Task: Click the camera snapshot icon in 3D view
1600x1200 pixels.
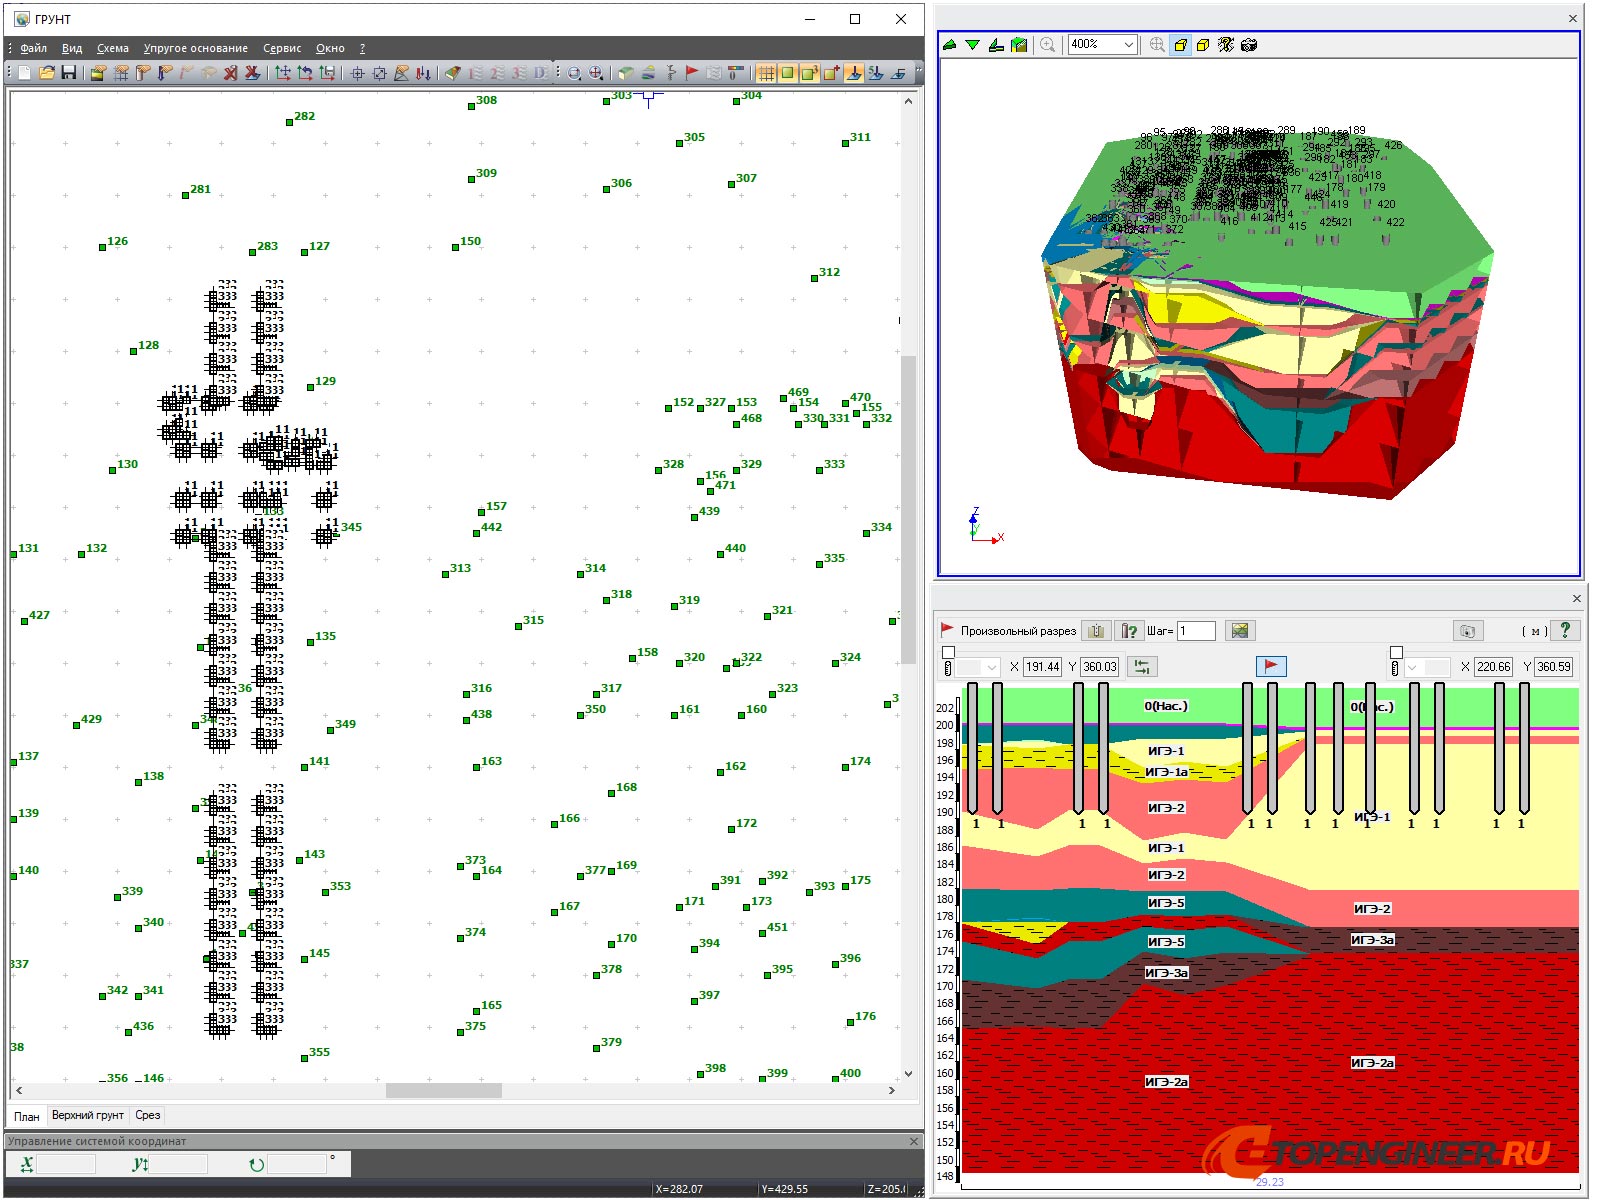Action: (x=1249, y=45)
